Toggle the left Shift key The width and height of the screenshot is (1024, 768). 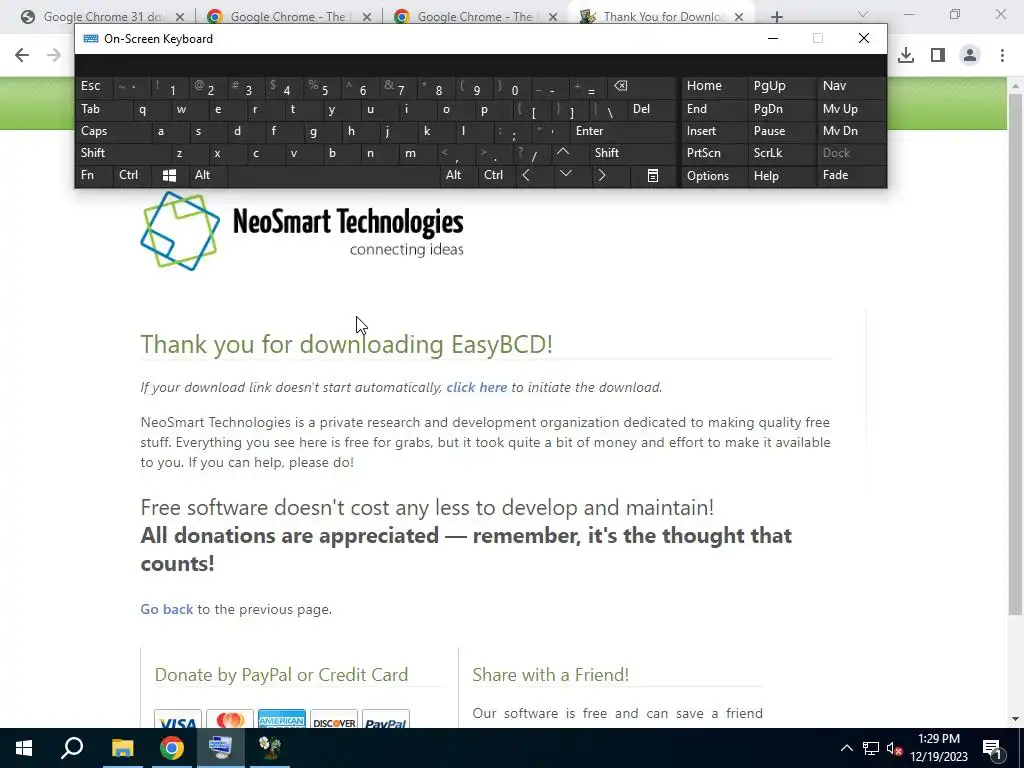(x=122, y=153)
